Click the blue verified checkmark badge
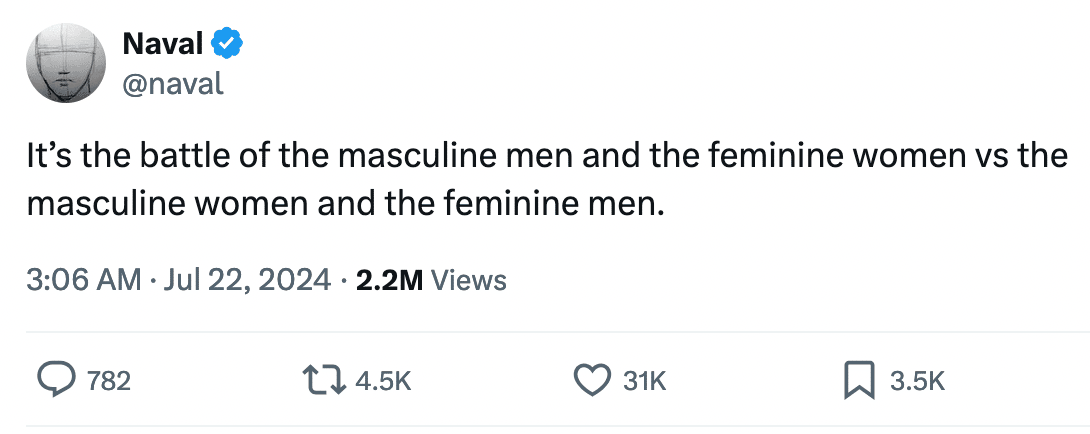 click(x=227, y=45)
